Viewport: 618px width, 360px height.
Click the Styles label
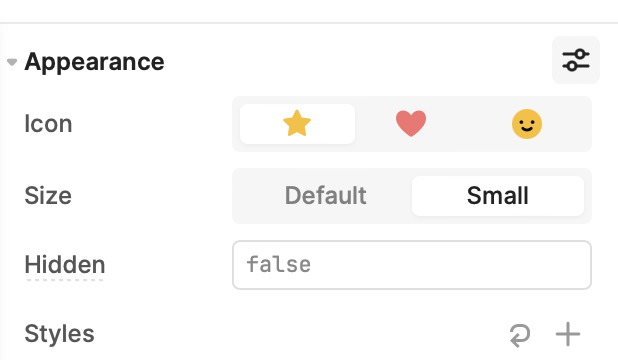coord(60,334)
